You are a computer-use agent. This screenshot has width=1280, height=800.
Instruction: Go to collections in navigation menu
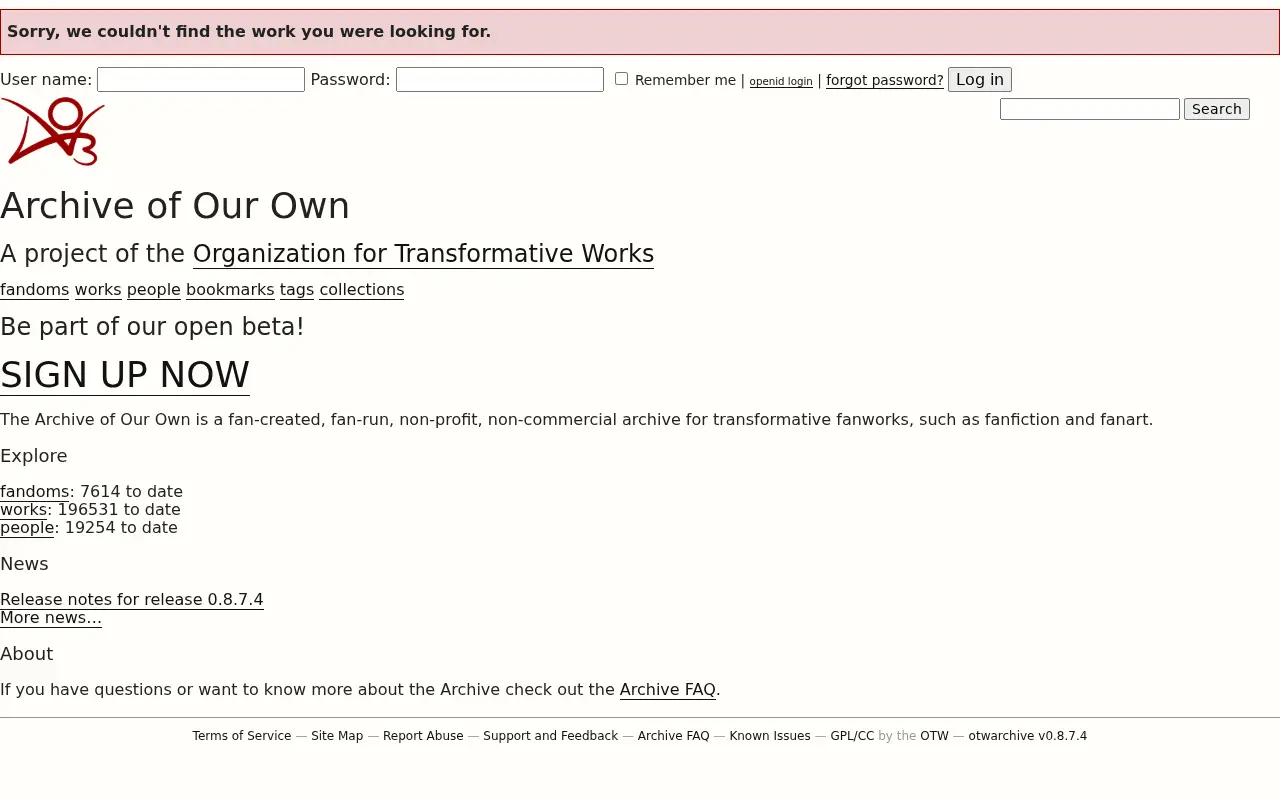(x=362, y=290)
